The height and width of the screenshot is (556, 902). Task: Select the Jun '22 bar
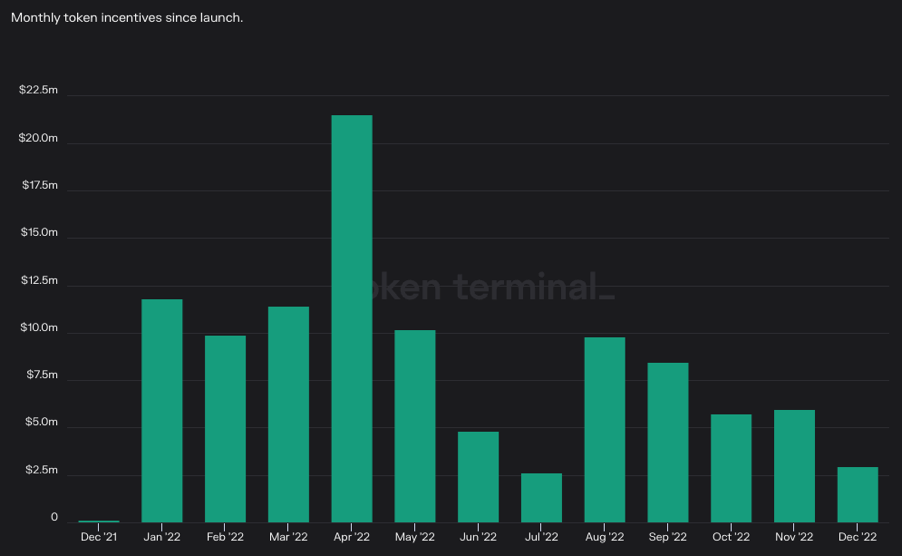point(478,476)
